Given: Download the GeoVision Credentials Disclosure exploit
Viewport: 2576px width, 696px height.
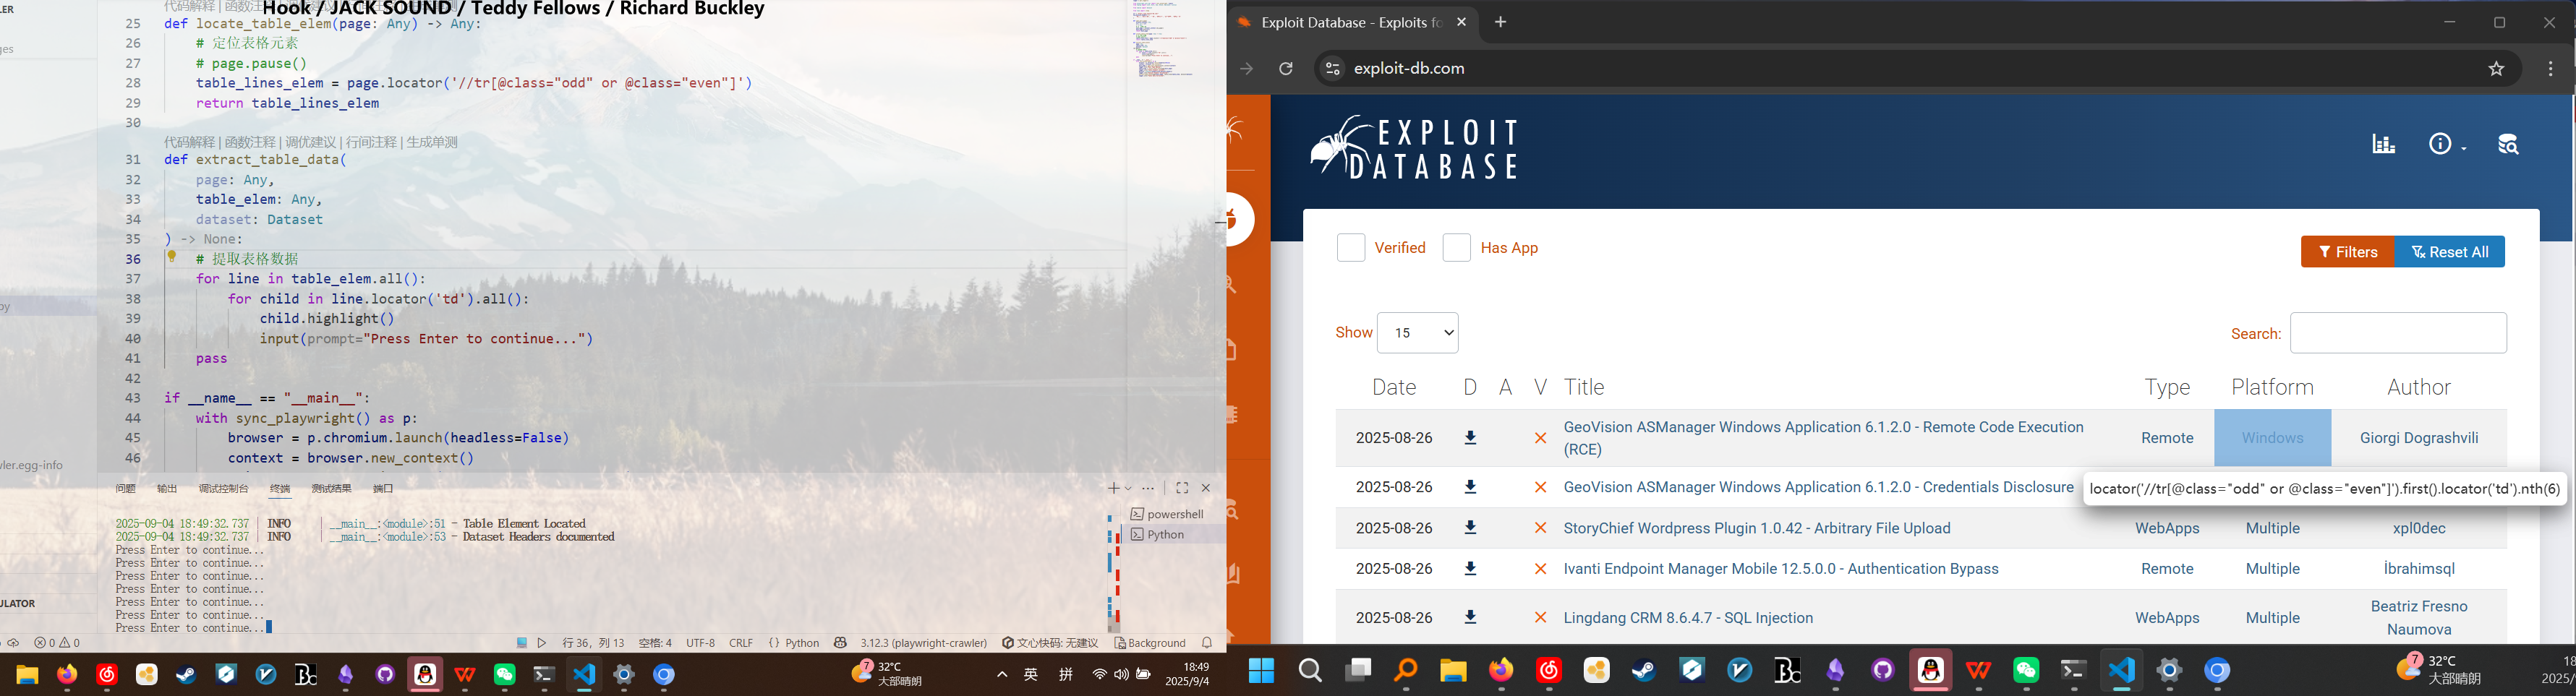Looking at the screenshot, I should [1470, 487].
